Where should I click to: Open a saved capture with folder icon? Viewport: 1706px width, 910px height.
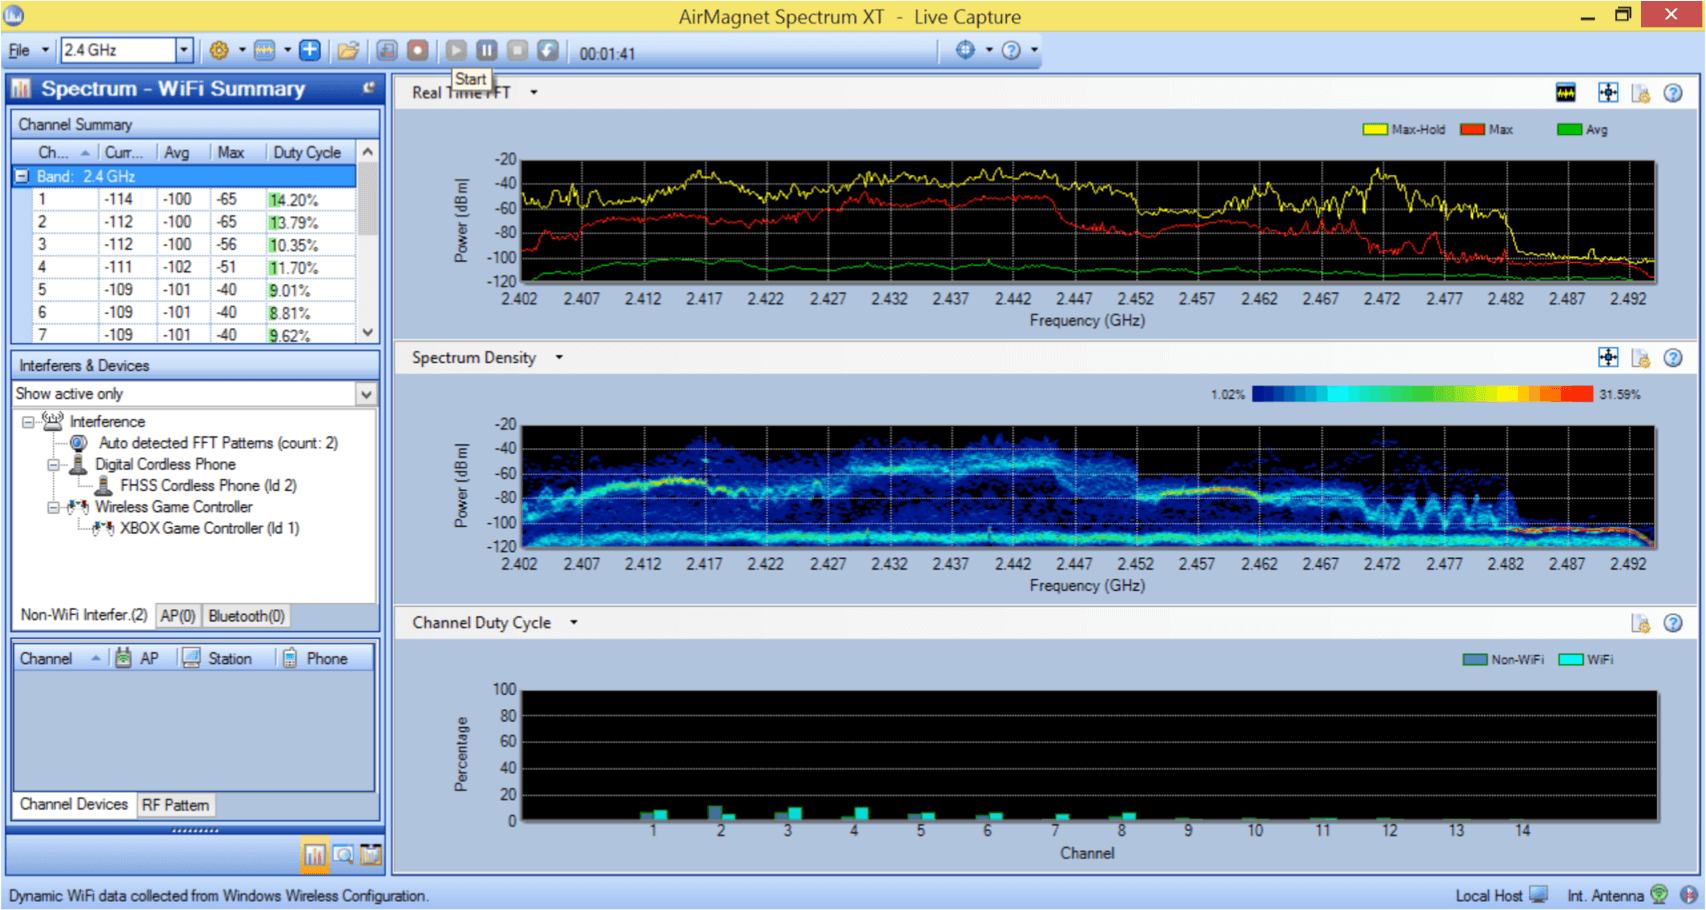click(348, 50)
